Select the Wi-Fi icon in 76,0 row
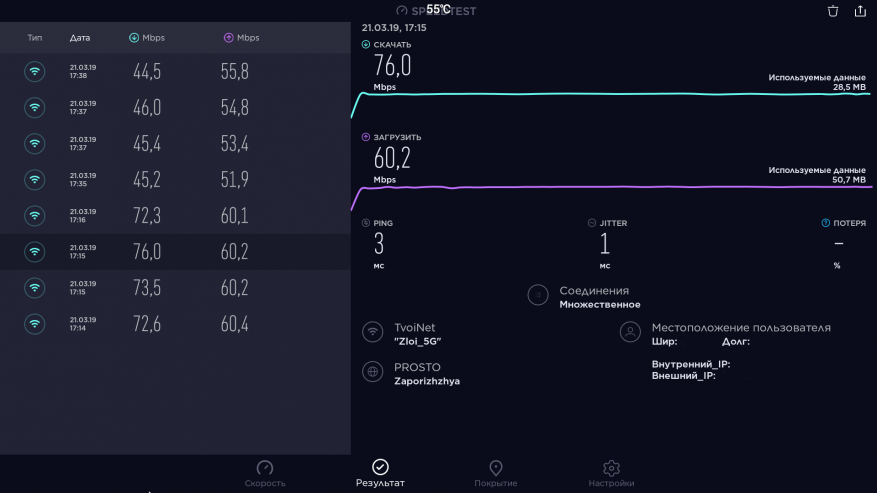The width and height of the screenshot is (877, 493). tap(35, 252)
